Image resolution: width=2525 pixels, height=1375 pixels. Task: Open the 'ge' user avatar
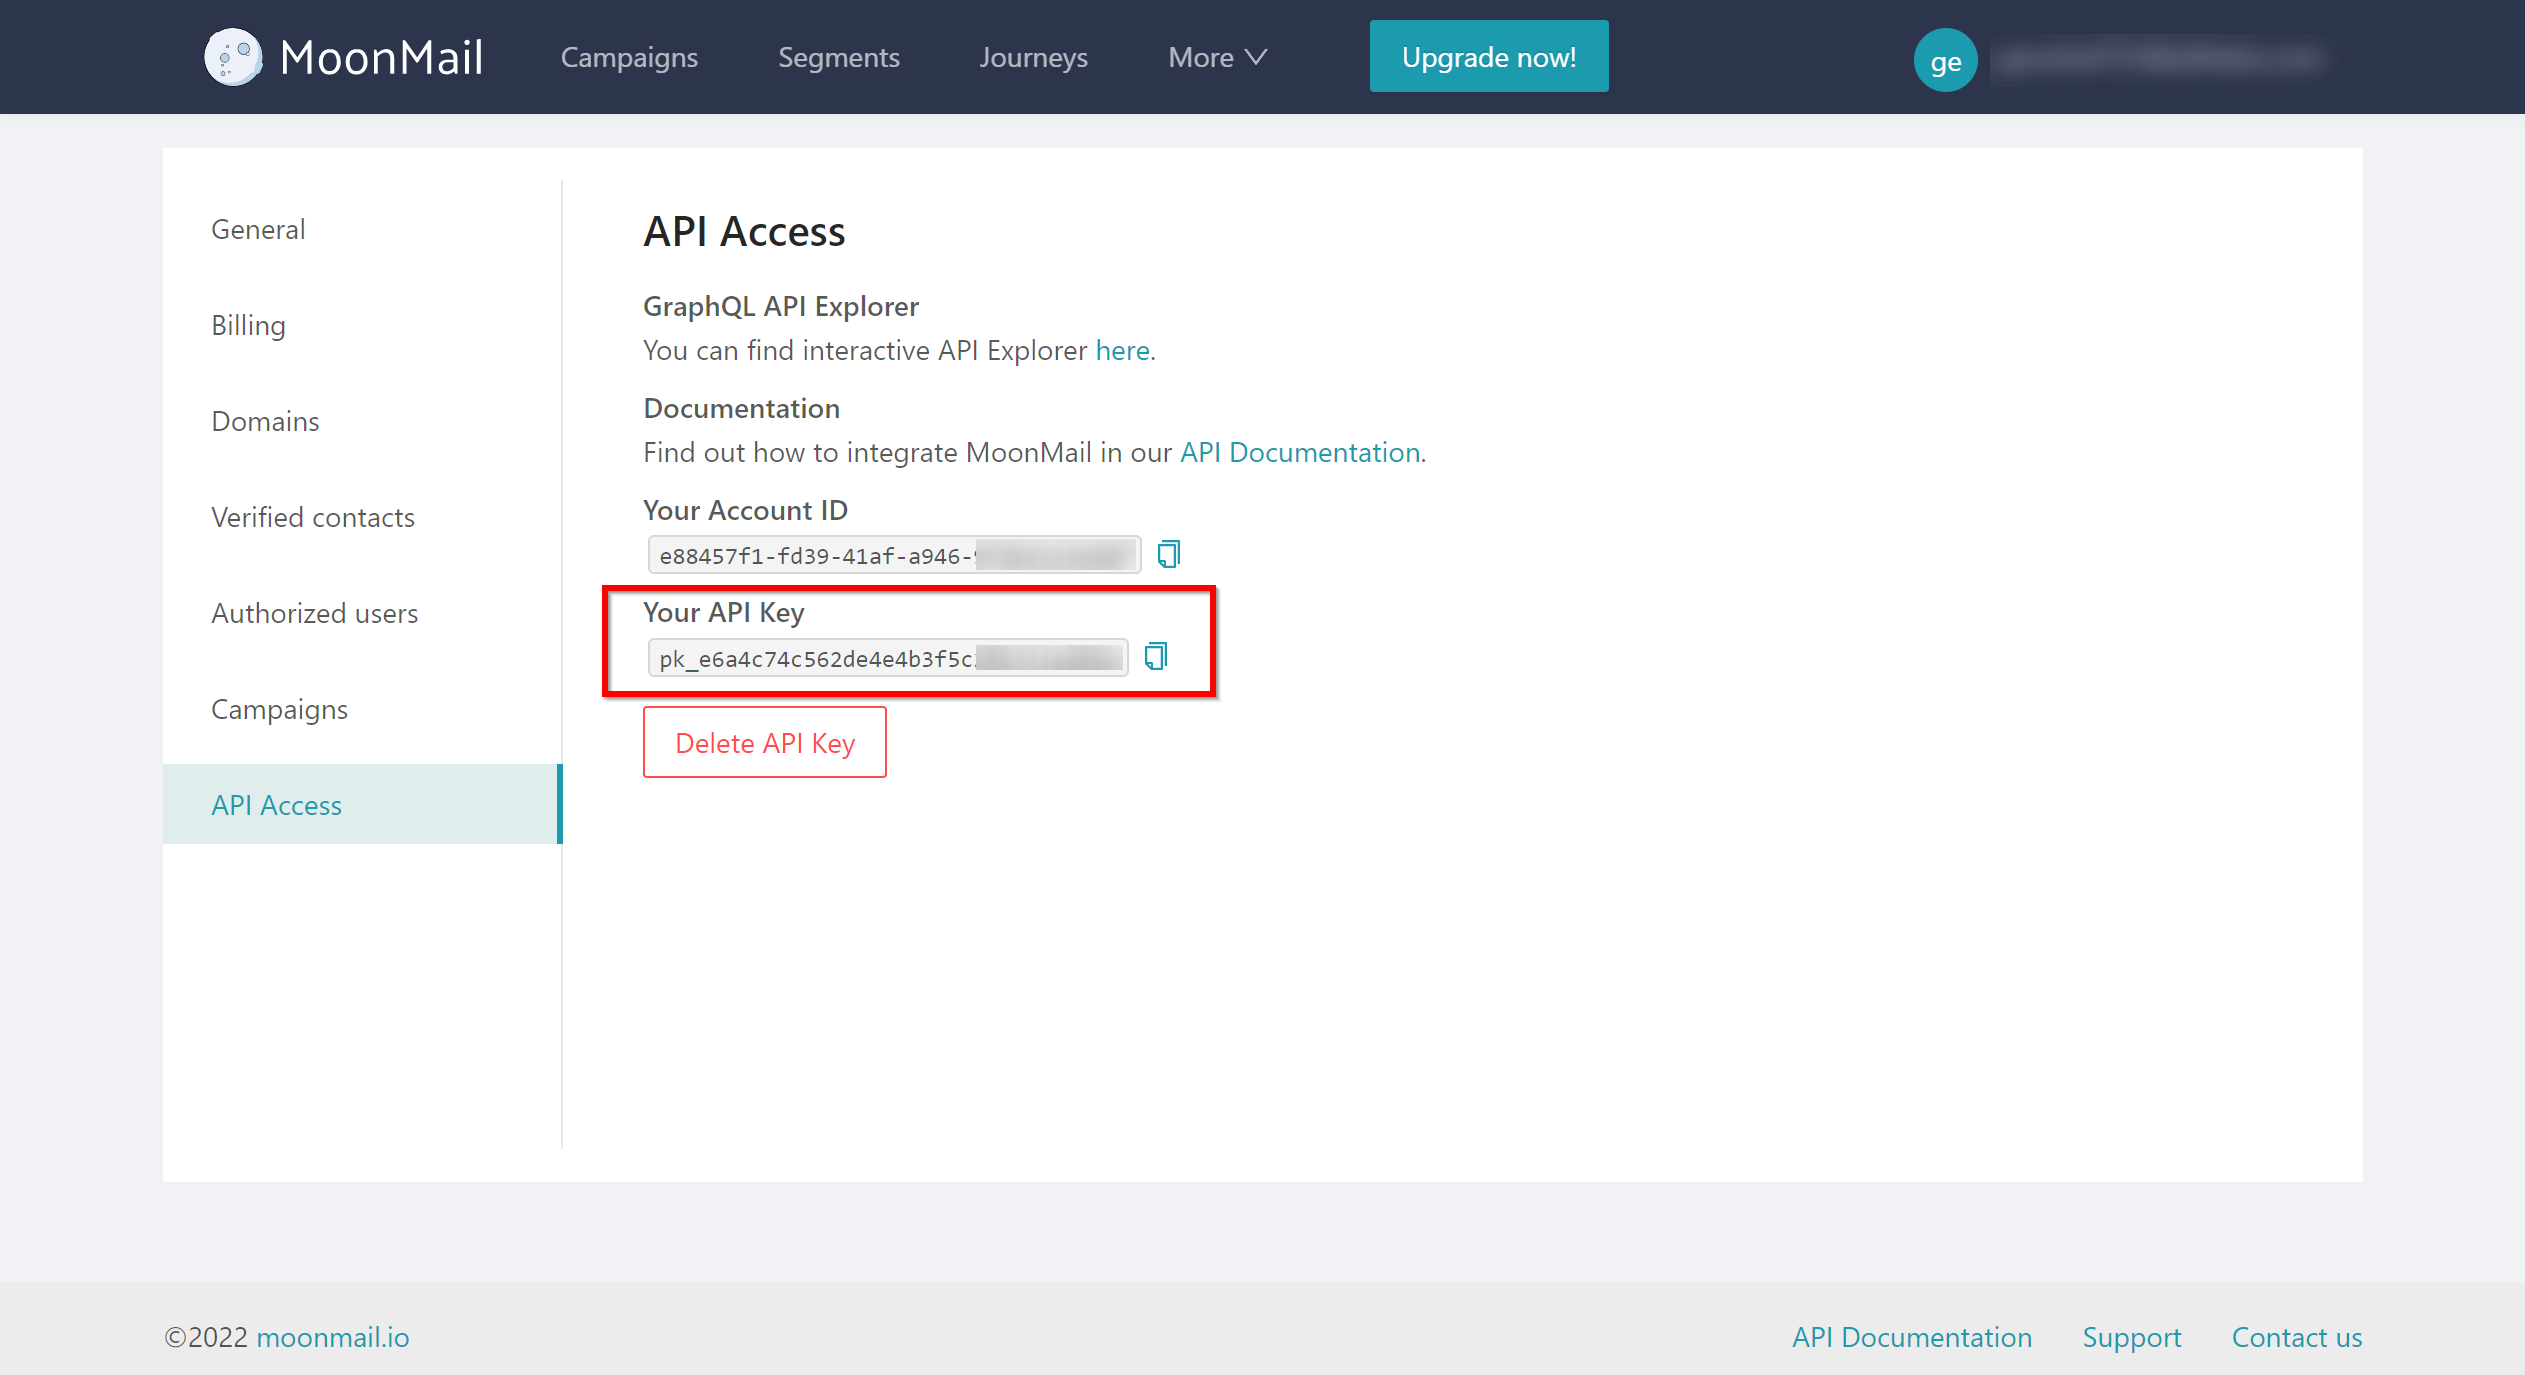pos(1945,60)
